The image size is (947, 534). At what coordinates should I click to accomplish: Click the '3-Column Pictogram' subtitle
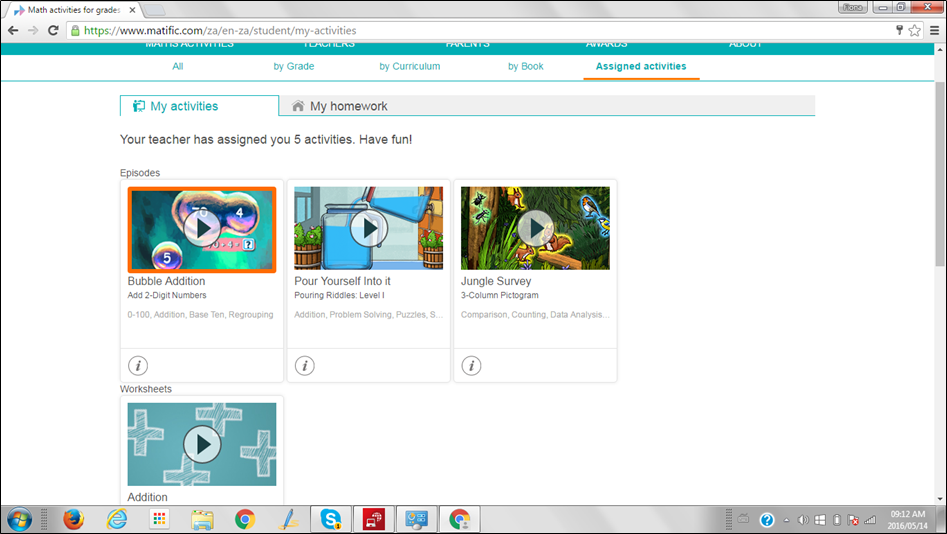point(499,295)
